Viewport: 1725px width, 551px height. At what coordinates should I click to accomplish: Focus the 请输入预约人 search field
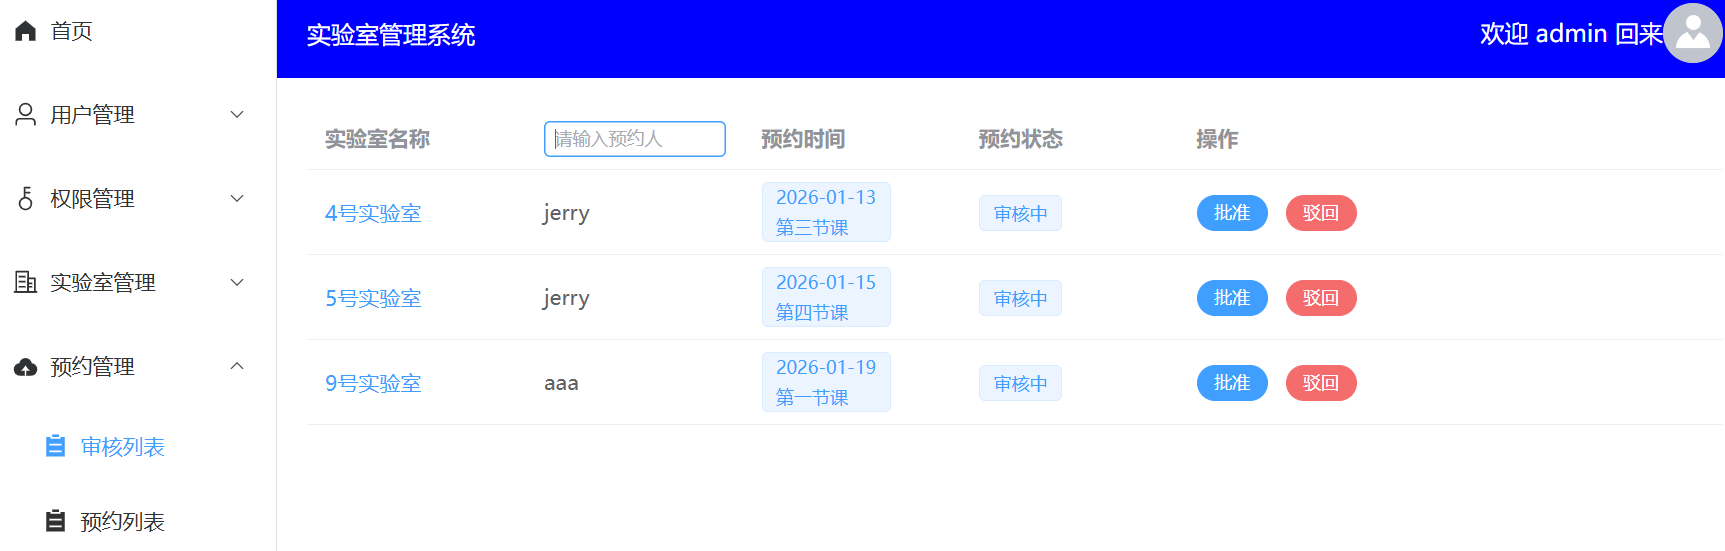(x=634, y=139)
